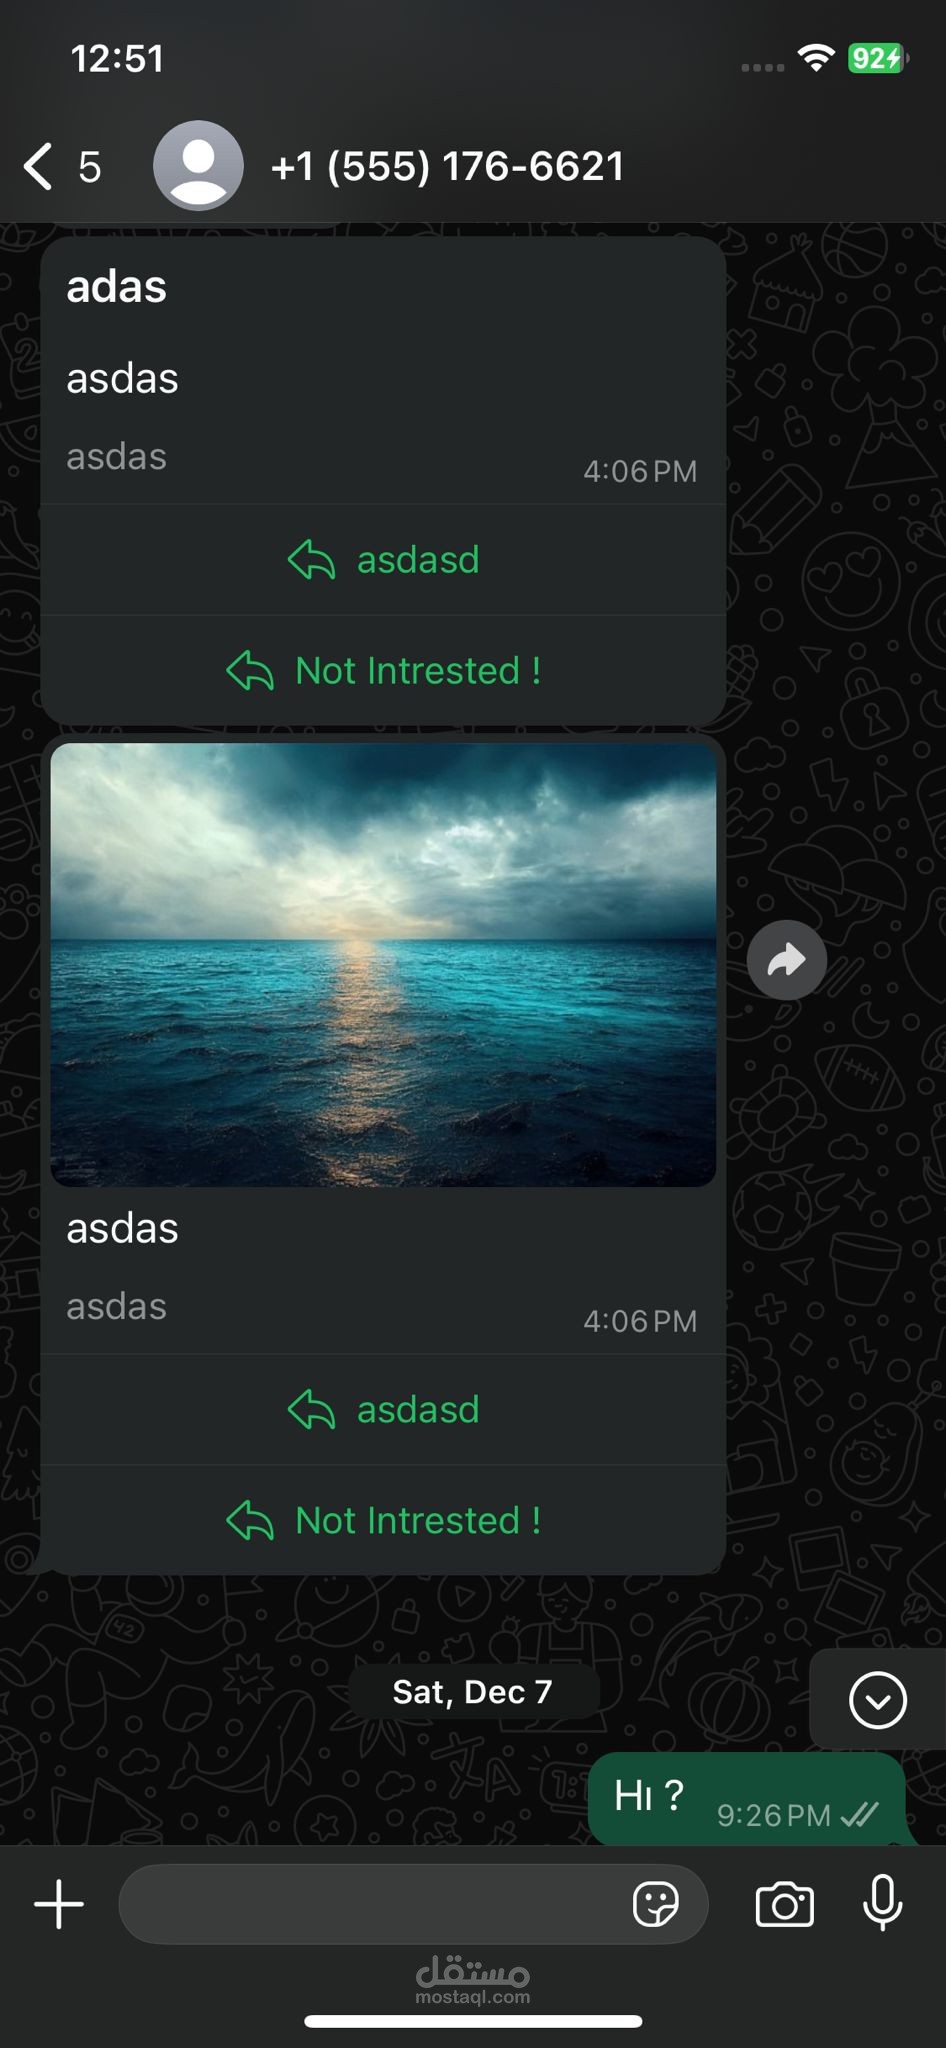Tap the 'Hi ?' sent message bubble
Screen dimensions: 946x2048
click(x=747, y=1799)
